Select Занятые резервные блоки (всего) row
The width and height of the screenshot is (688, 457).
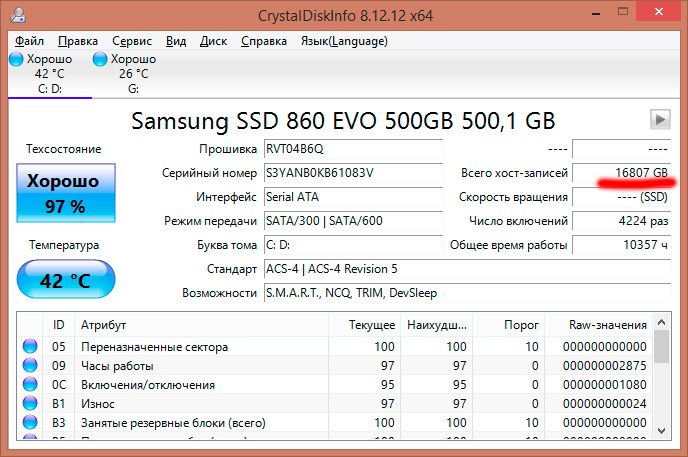335,422
